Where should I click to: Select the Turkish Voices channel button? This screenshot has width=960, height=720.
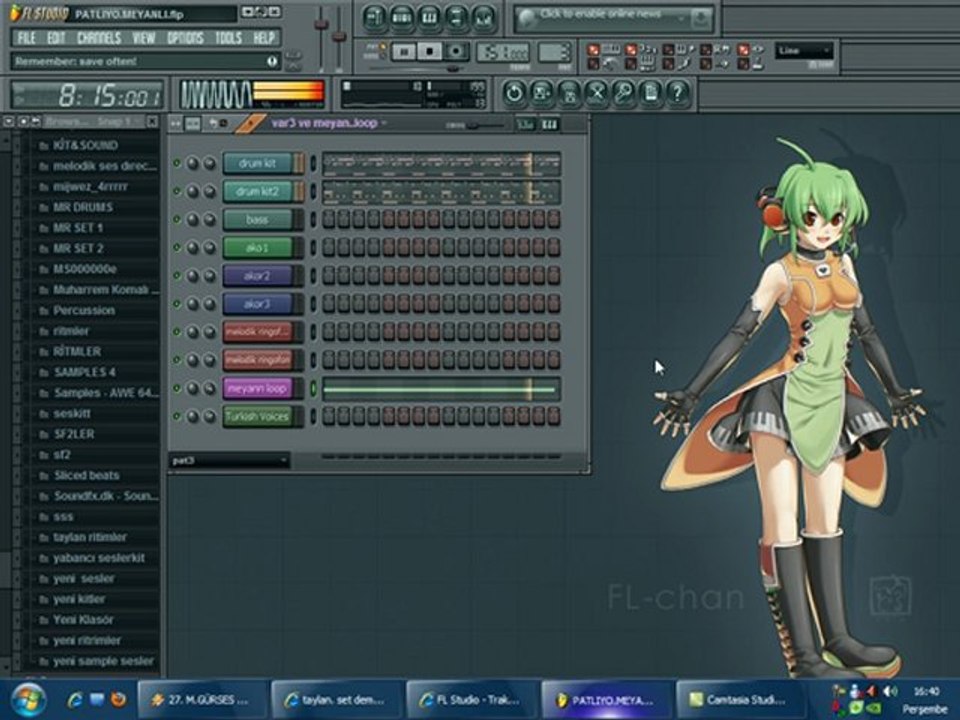(257, 416)
